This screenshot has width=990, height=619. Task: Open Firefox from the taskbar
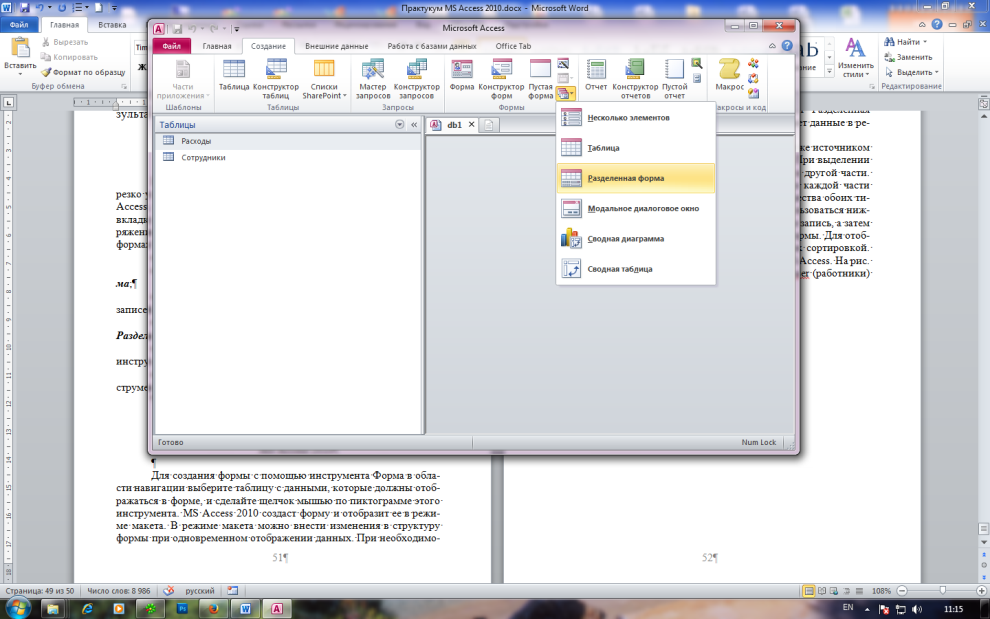click(x=213, y=609)
